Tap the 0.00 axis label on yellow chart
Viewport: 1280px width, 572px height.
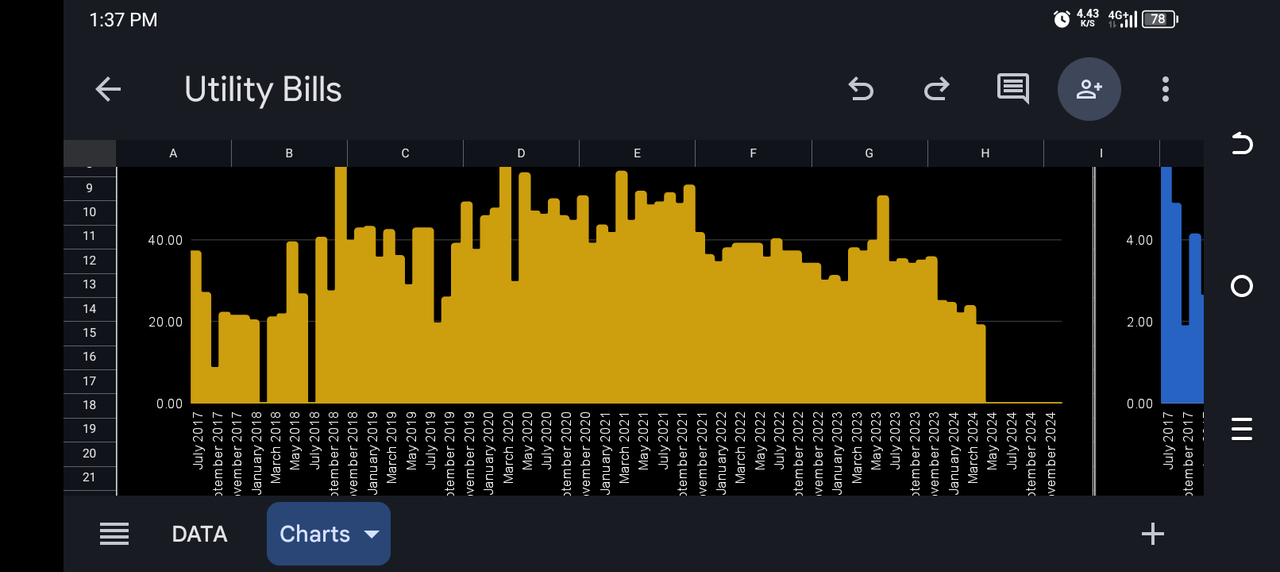pyautogui.click(x=168, y=404)
